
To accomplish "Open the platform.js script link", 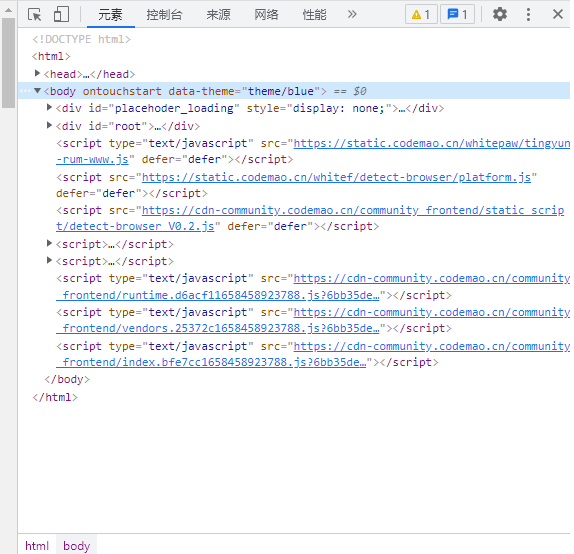I will 336,178.
